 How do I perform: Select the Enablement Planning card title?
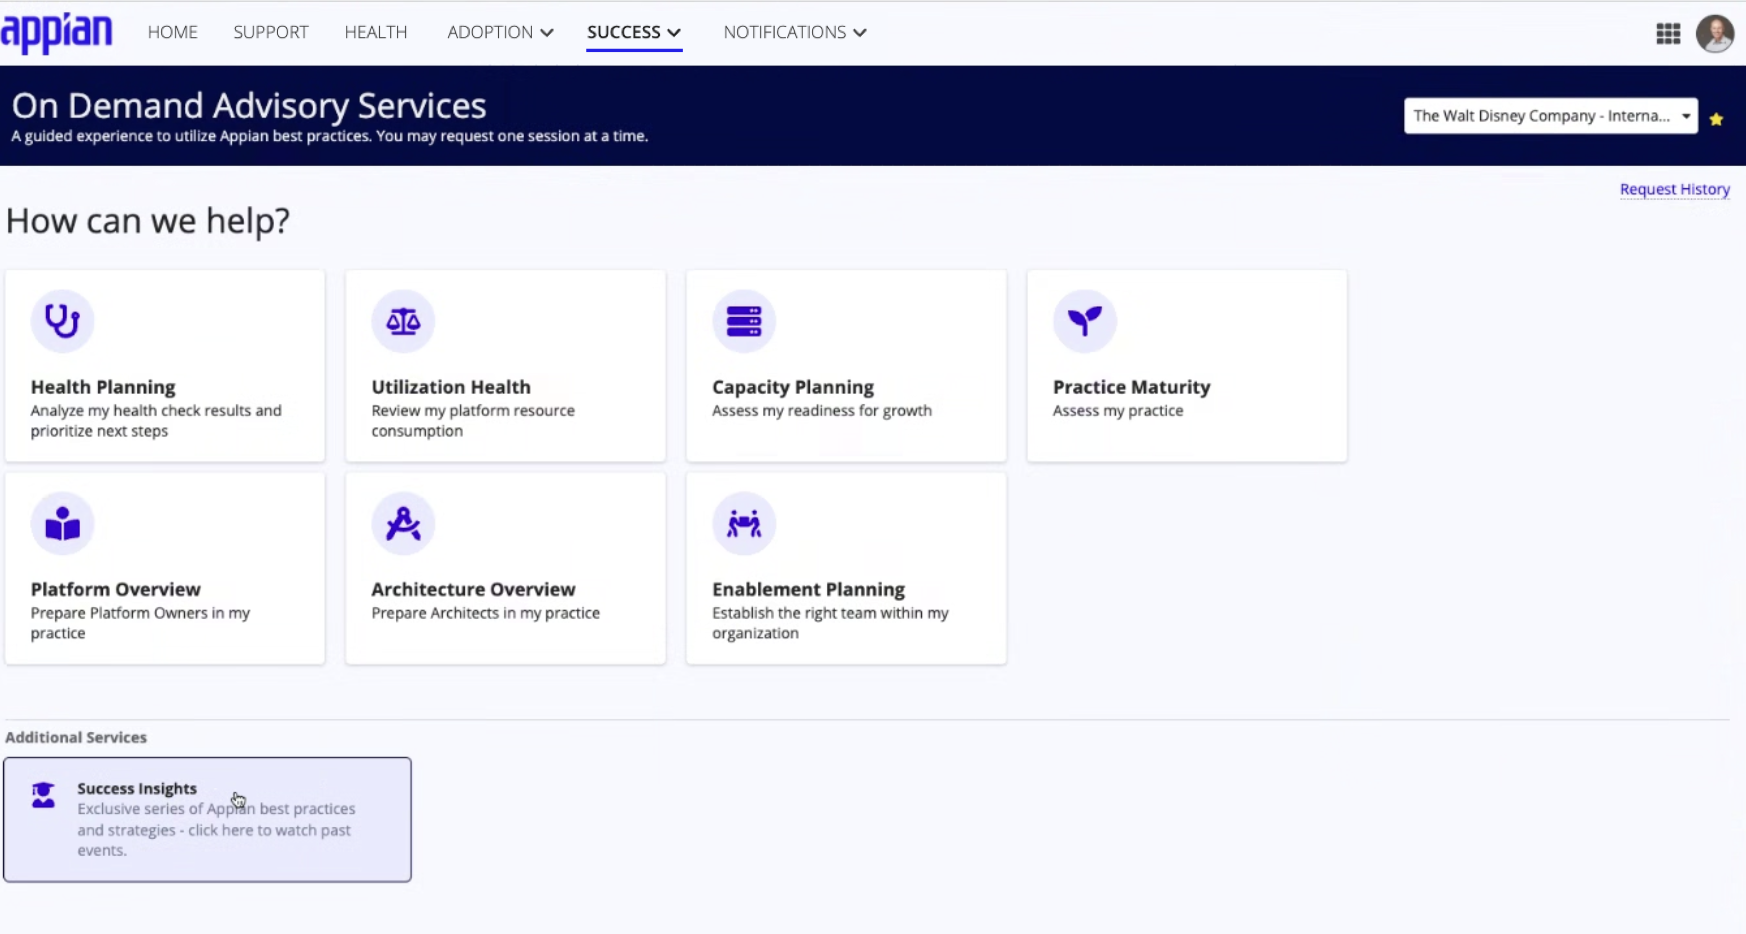[x=808, y=589]
